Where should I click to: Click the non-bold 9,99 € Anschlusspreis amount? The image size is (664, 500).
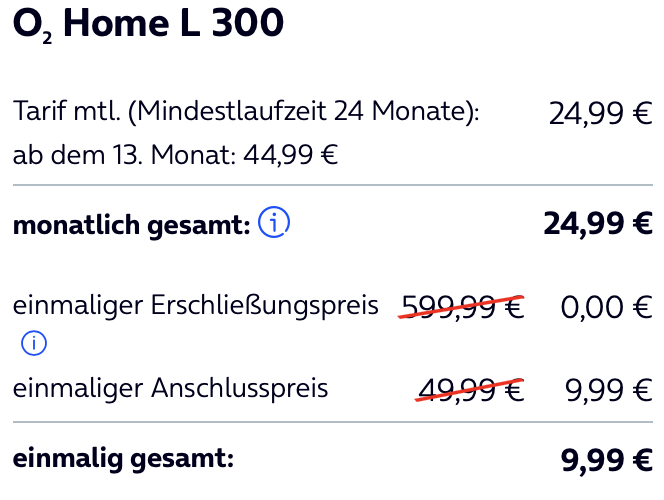(x=609, y=390)
